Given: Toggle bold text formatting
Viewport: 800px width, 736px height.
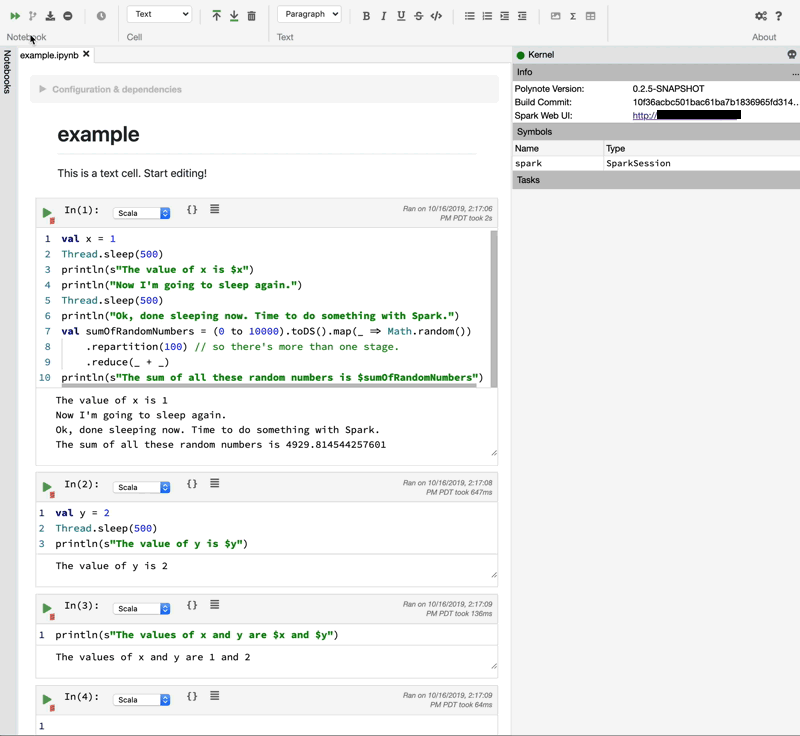Looking at the screenshot, I should pos(366,16).
